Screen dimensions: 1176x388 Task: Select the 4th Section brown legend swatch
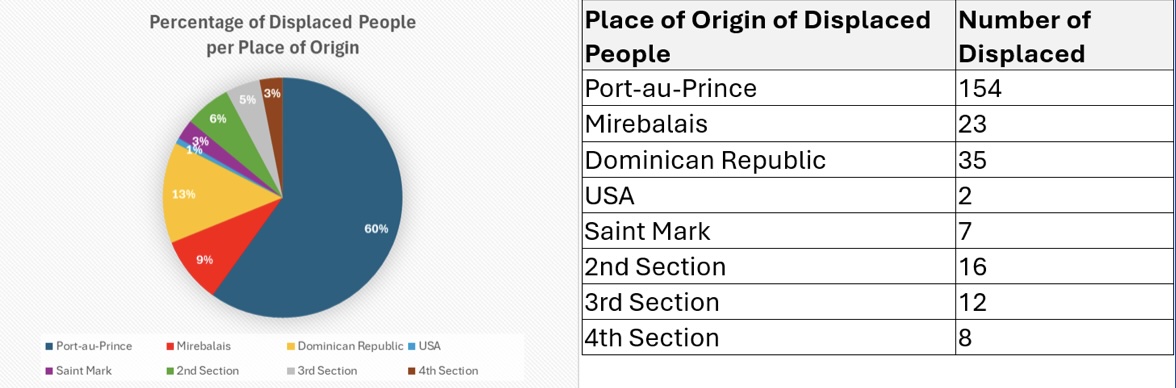(x=412, y=371)
